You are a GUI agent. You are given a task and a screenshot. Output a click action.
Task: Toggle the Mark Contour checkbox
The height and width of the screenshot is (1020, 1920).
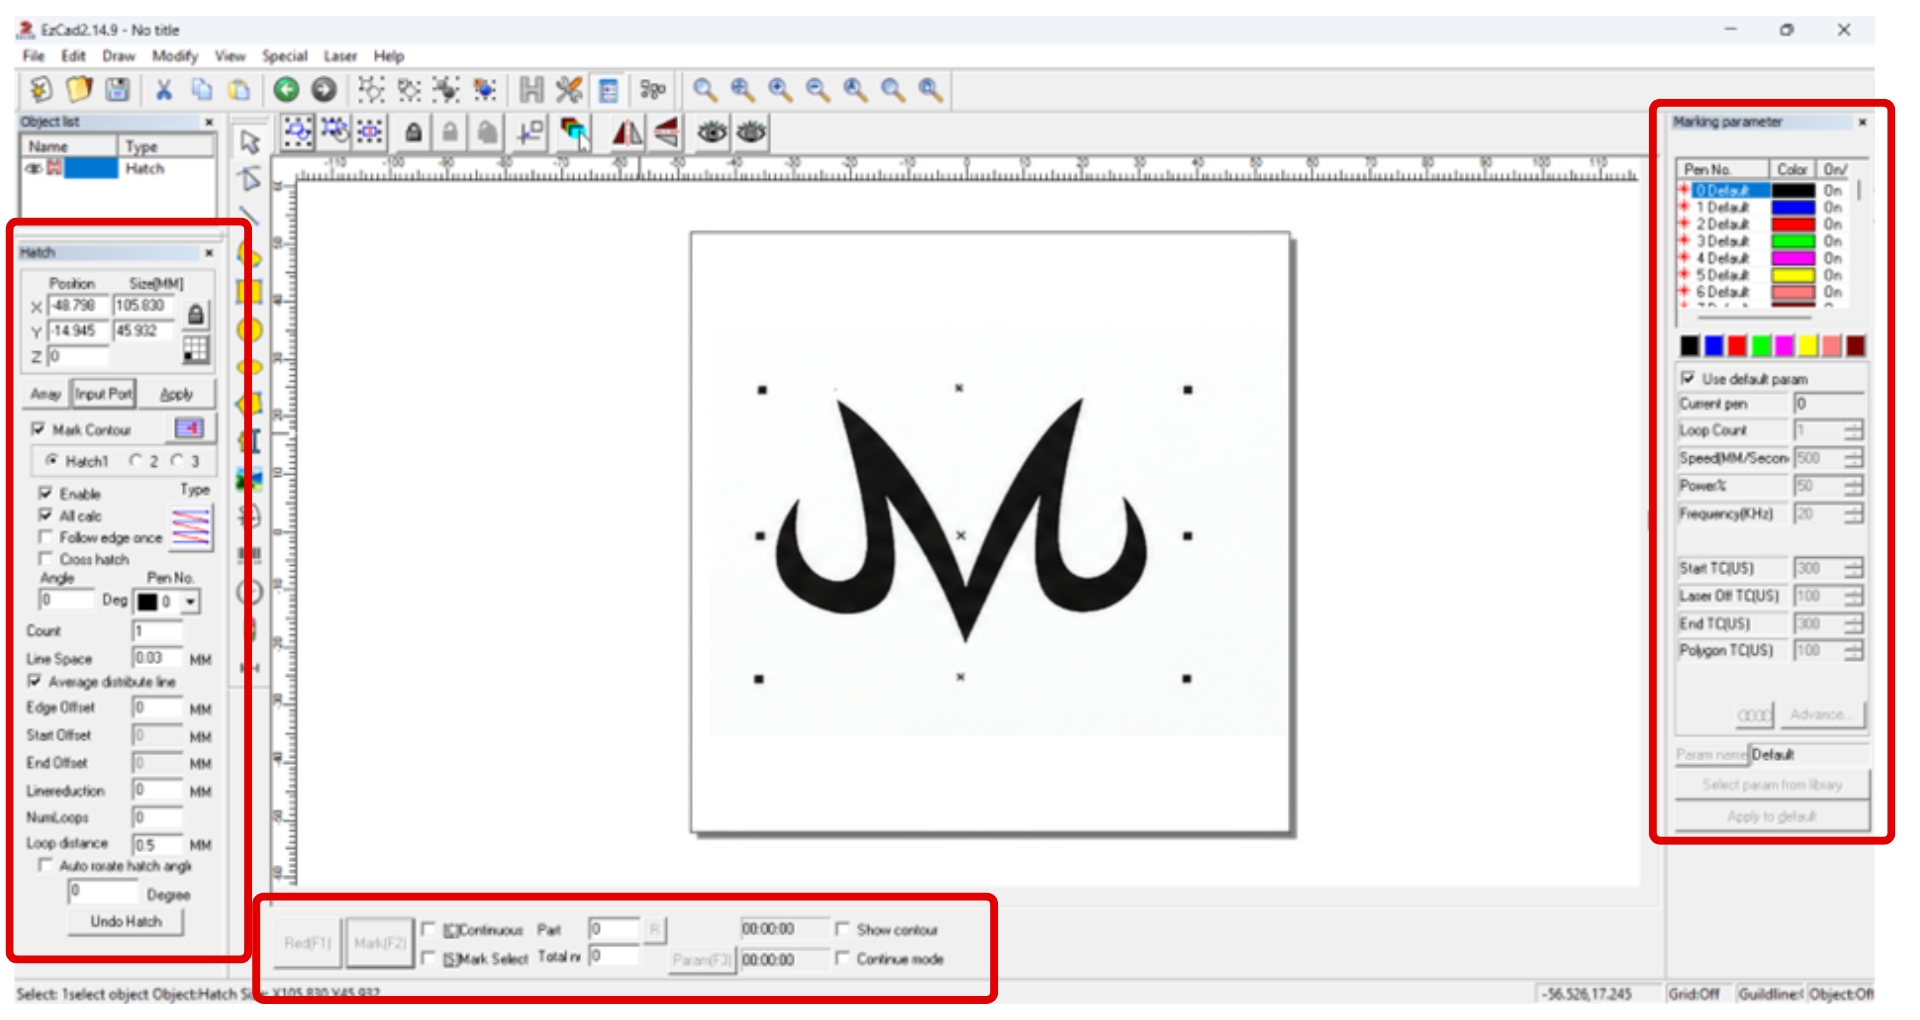38,429
